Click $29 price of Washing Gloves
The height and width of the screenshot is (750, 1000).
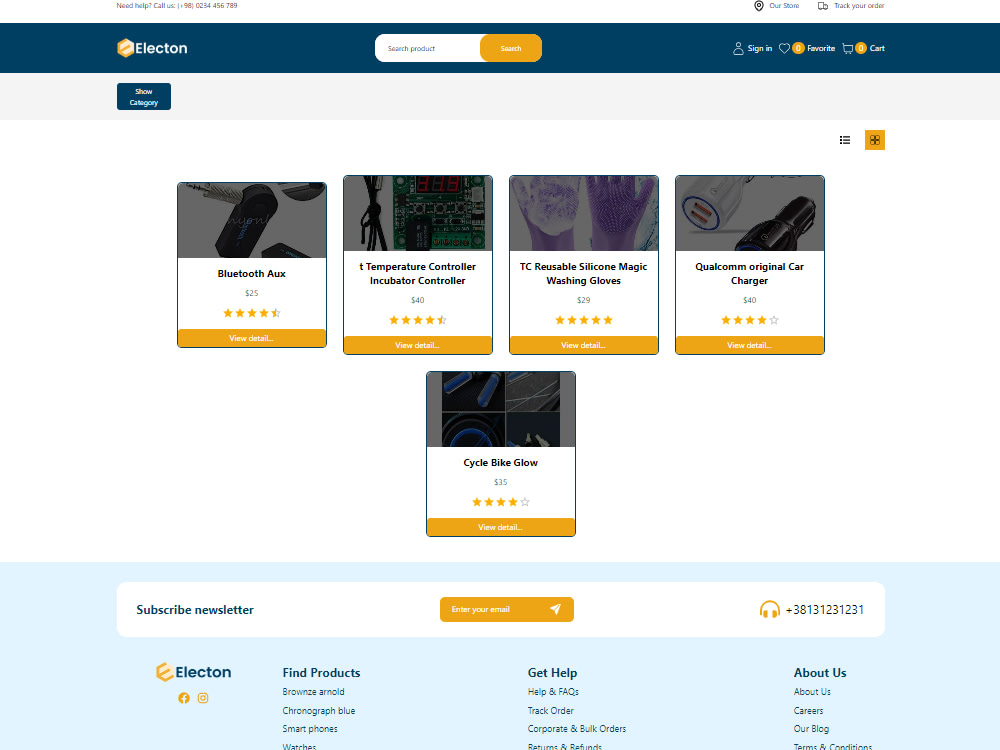coord(584,300)
